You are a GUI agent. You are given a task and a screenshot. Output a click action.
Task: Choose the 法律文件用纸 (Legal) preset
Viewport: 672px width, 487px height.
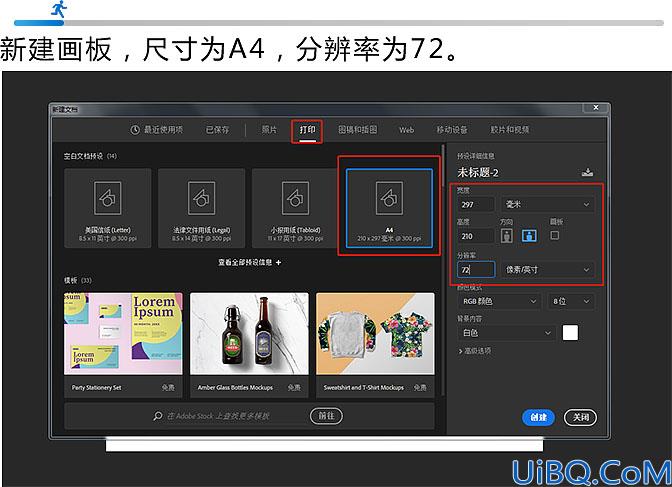(201, 208)
